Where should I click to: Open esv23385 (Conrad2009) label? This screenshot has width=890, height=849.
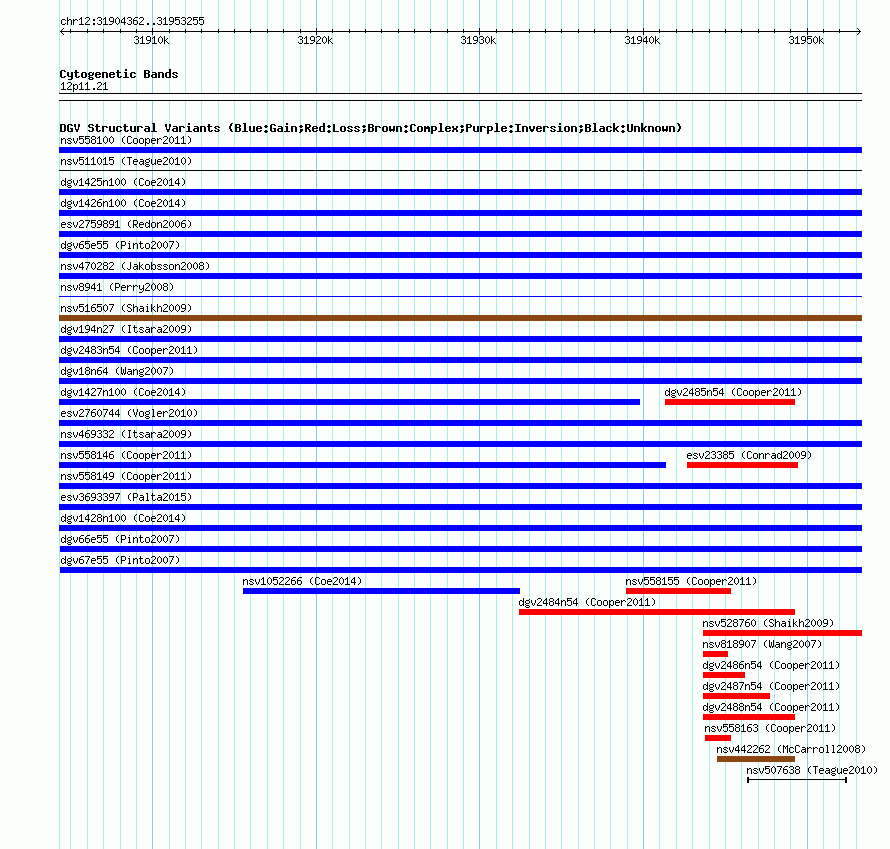point(749,455)
